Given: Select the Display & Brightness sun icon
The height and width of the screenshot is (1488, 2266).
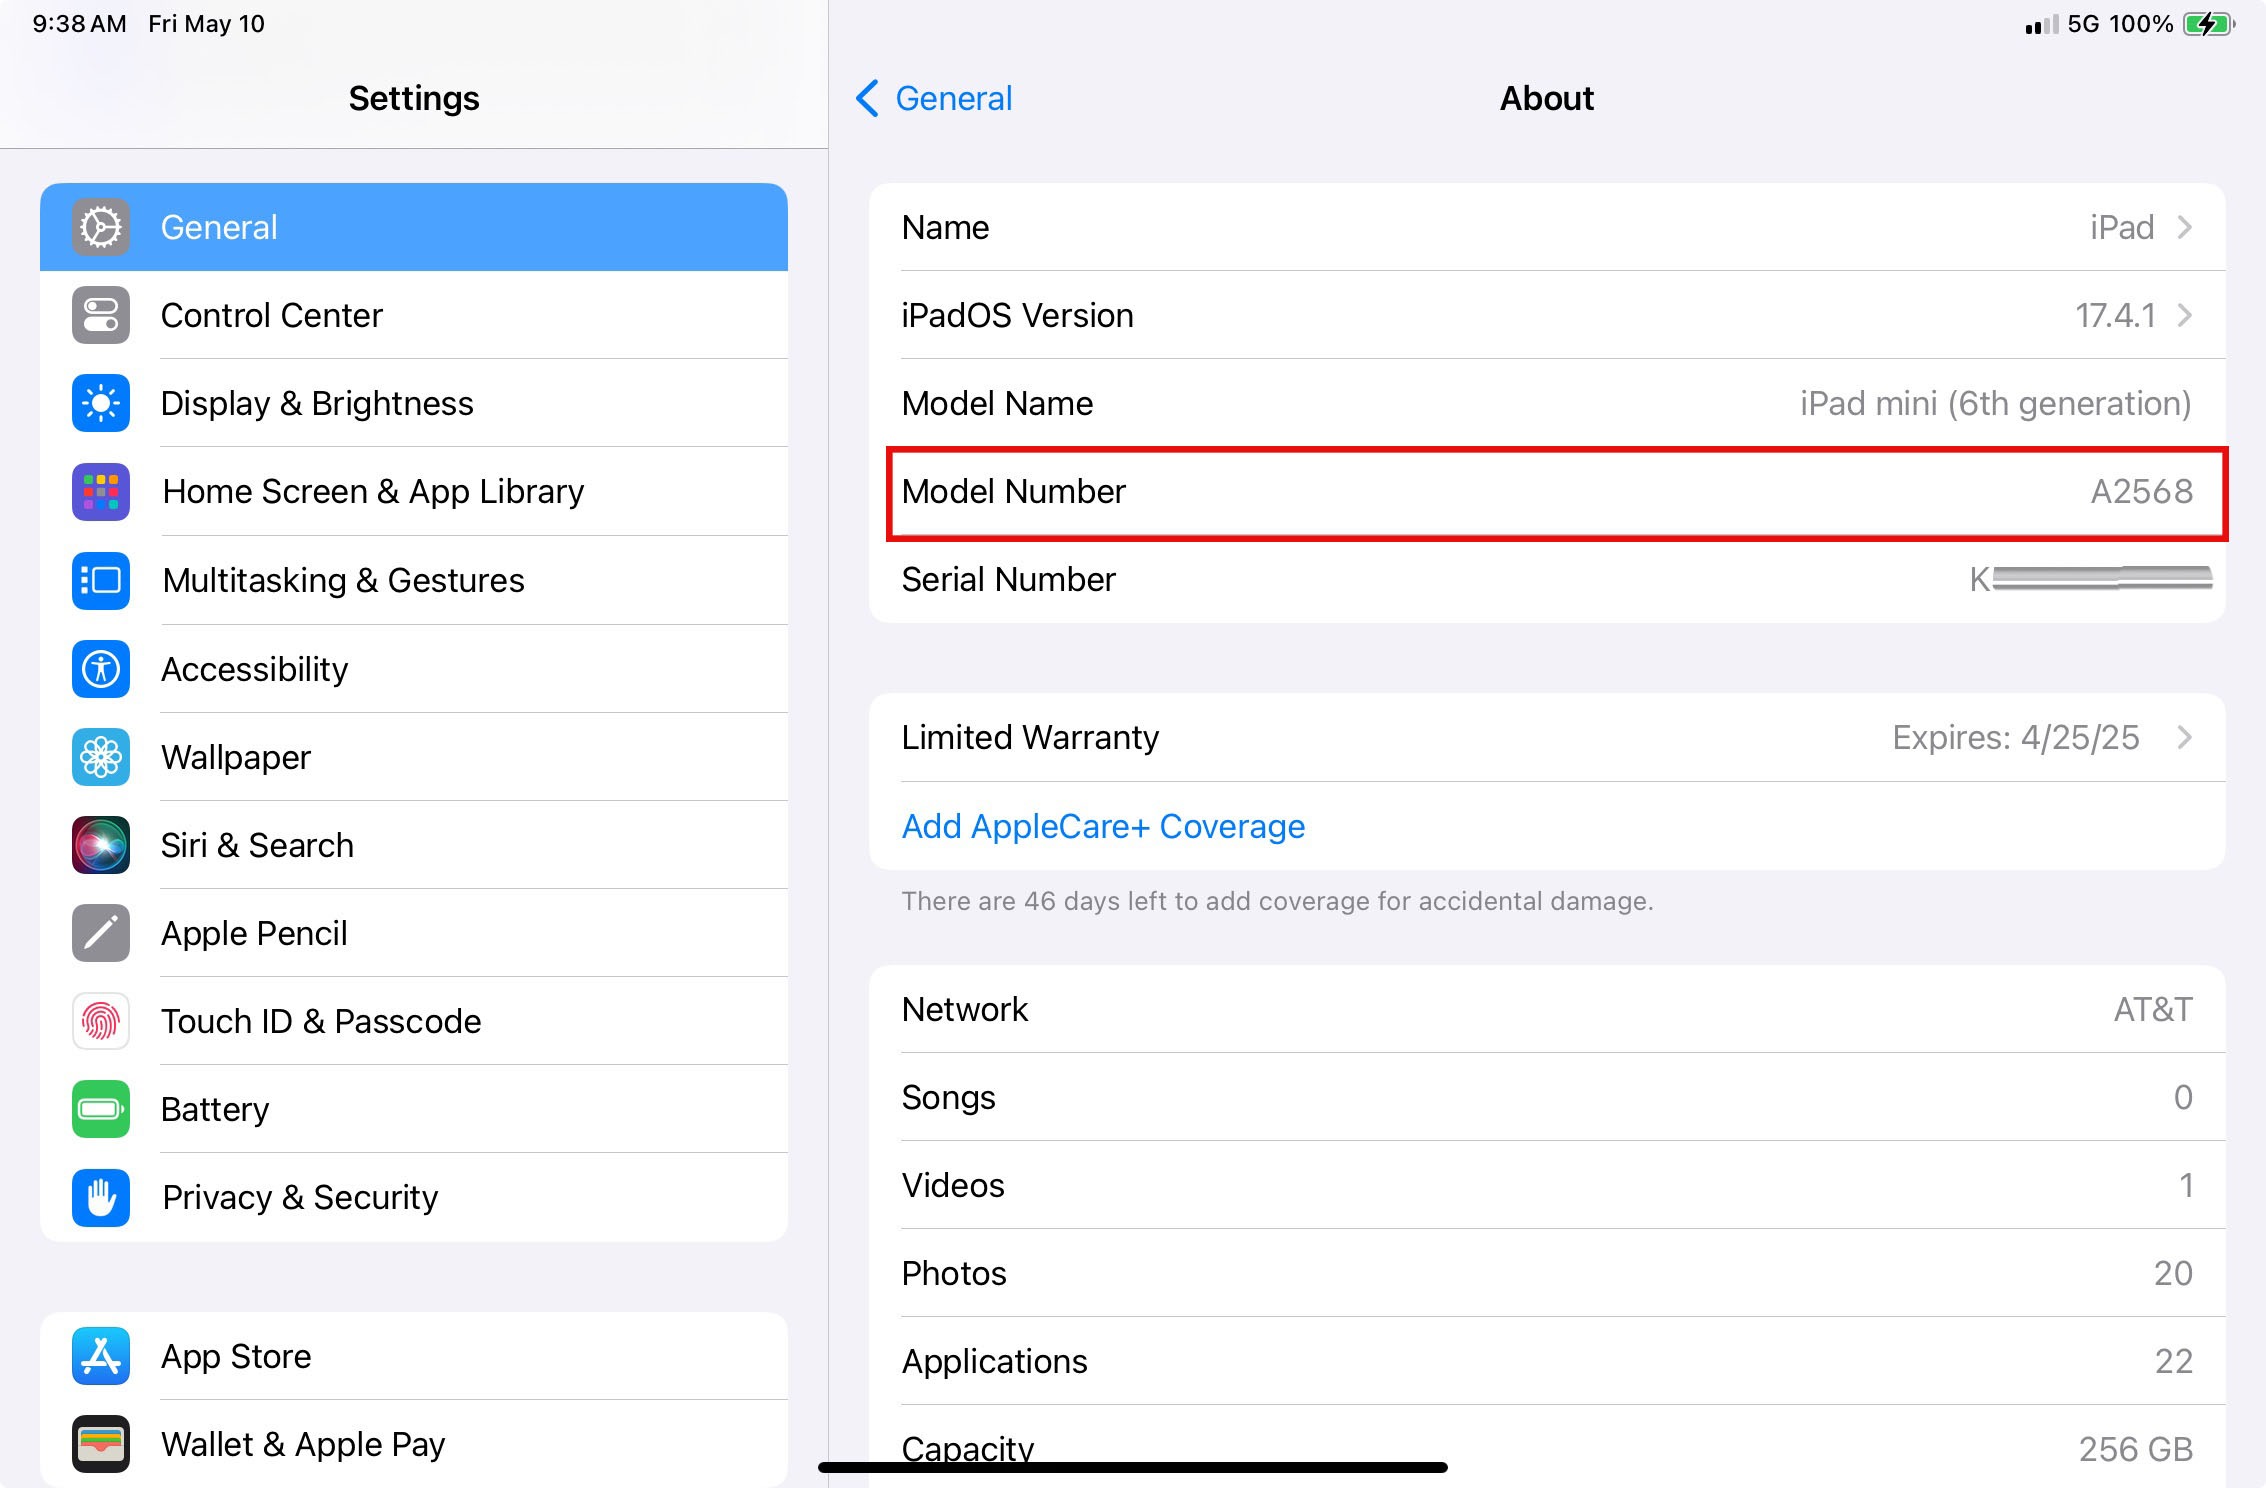Looking at the screenshot, I should [x=101, y=403].
